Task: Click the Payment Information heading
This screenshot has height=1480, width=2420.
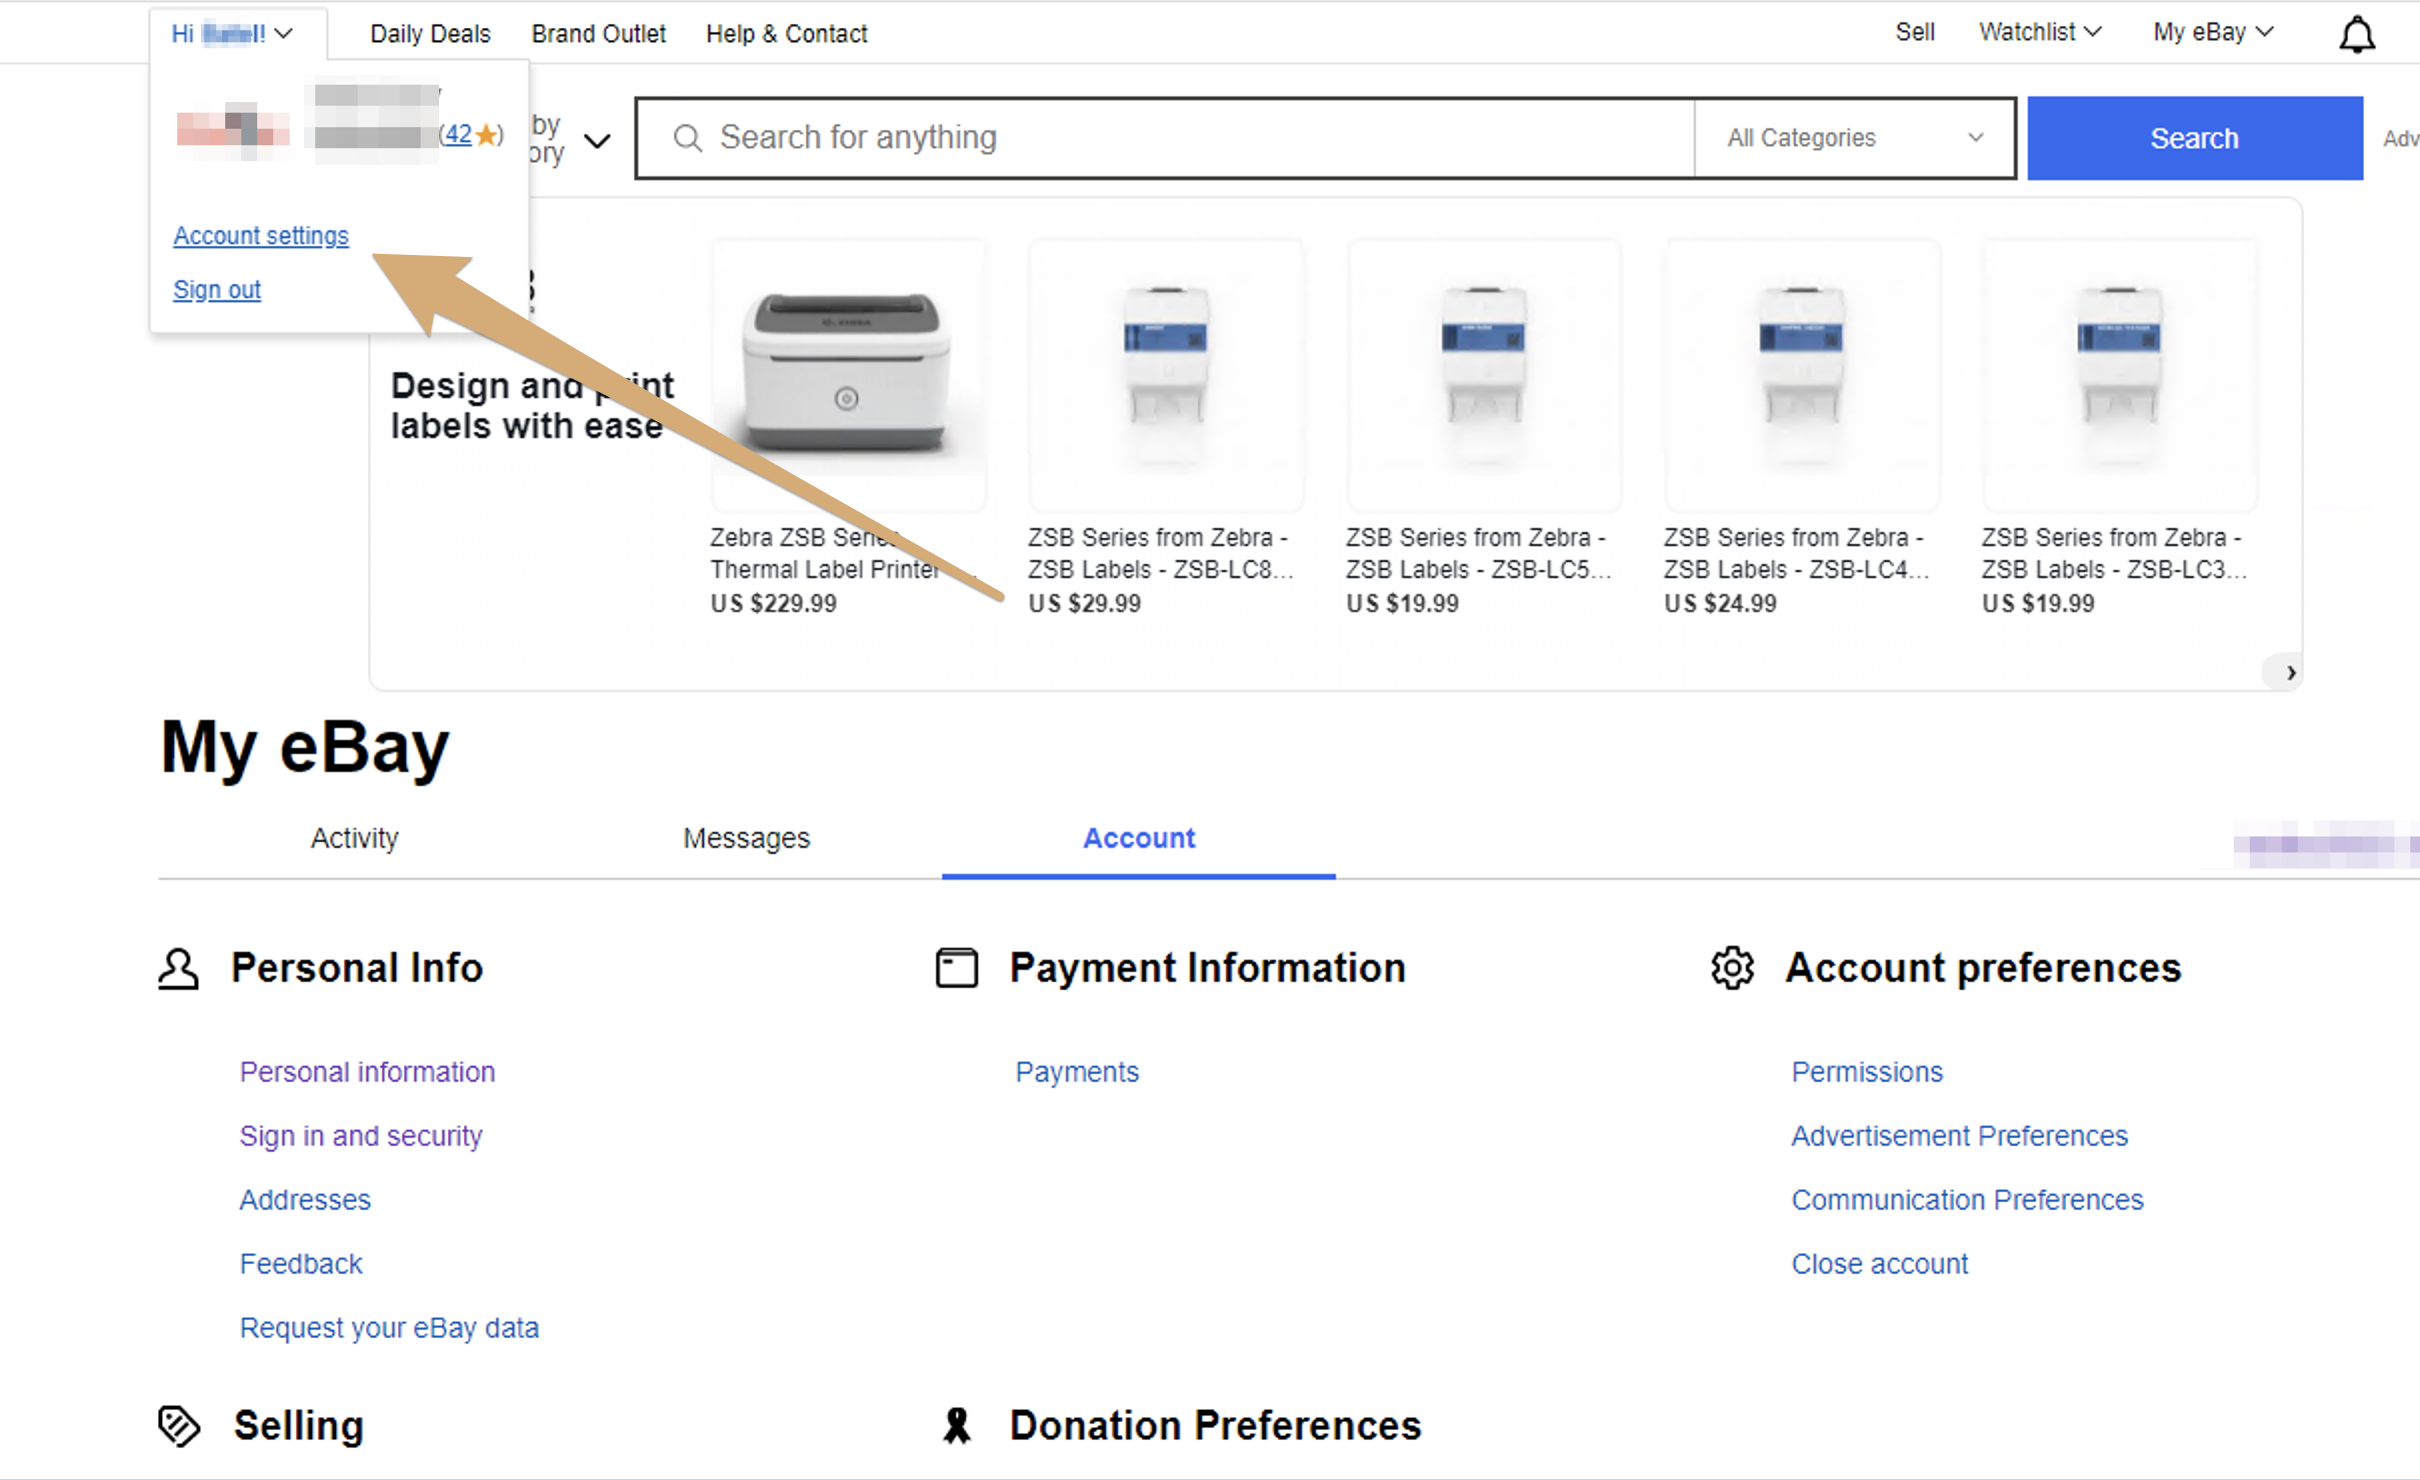Action: click(x=1208, y=968)
